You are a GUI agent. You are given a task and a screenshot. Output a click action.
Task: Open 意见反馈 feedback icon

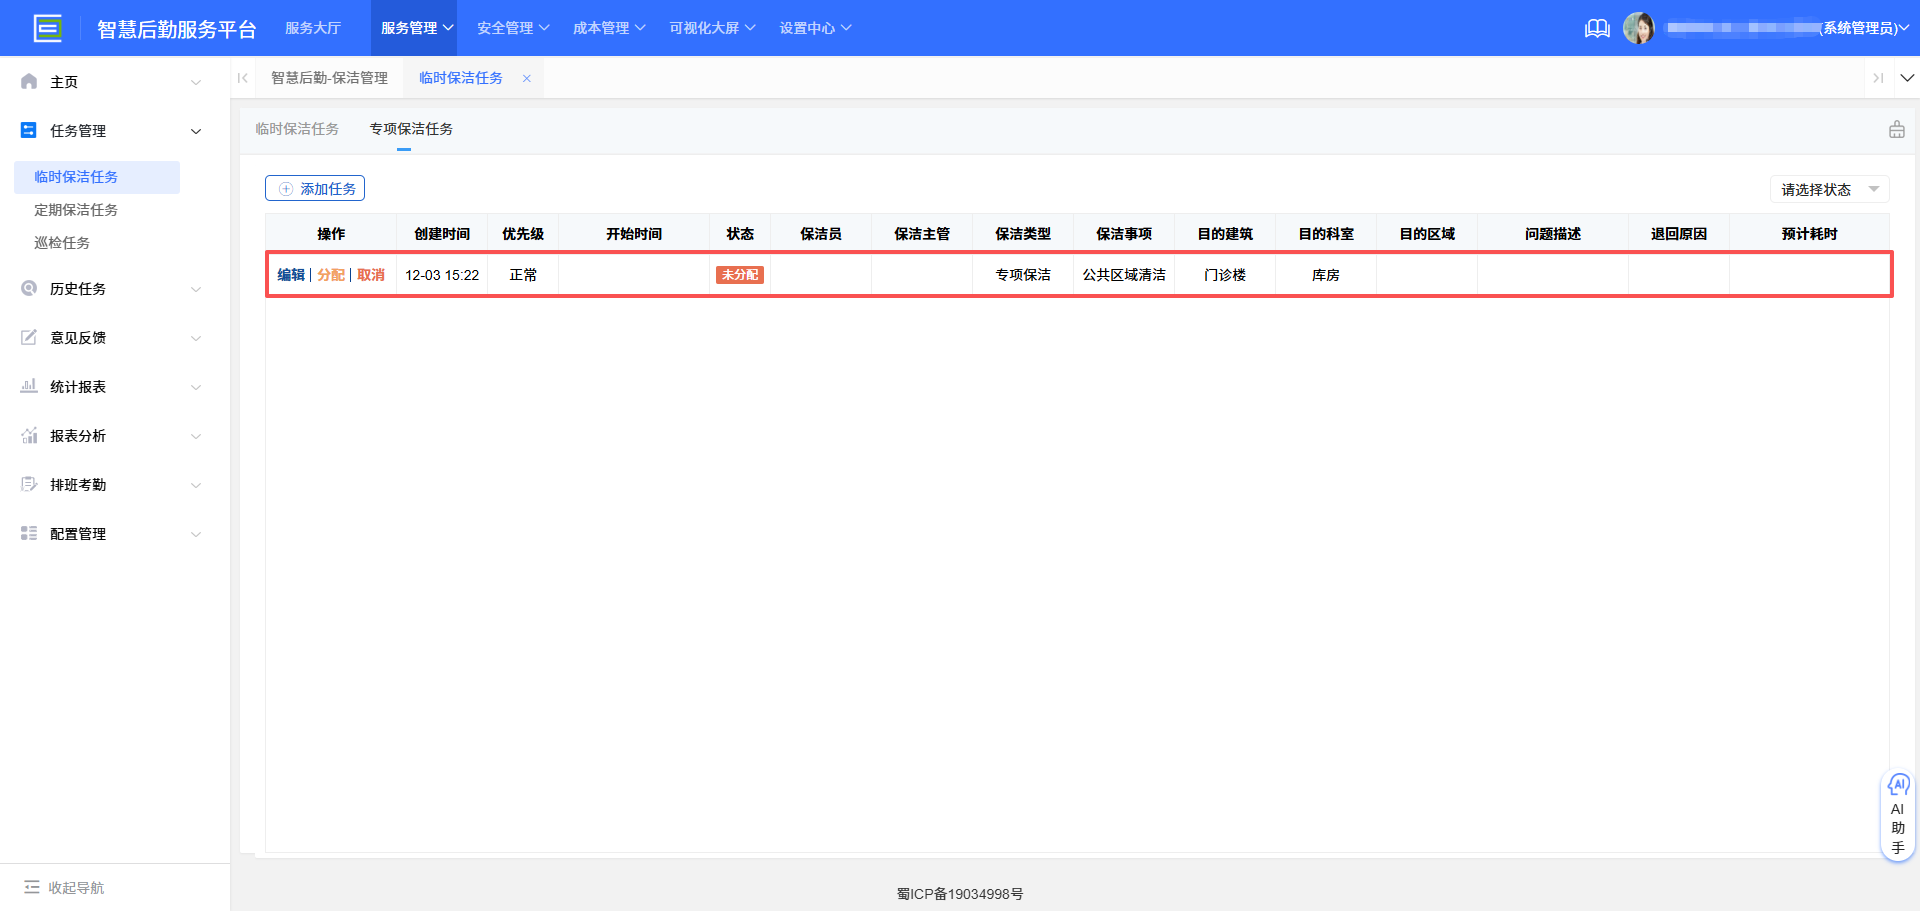click(28, 337)
